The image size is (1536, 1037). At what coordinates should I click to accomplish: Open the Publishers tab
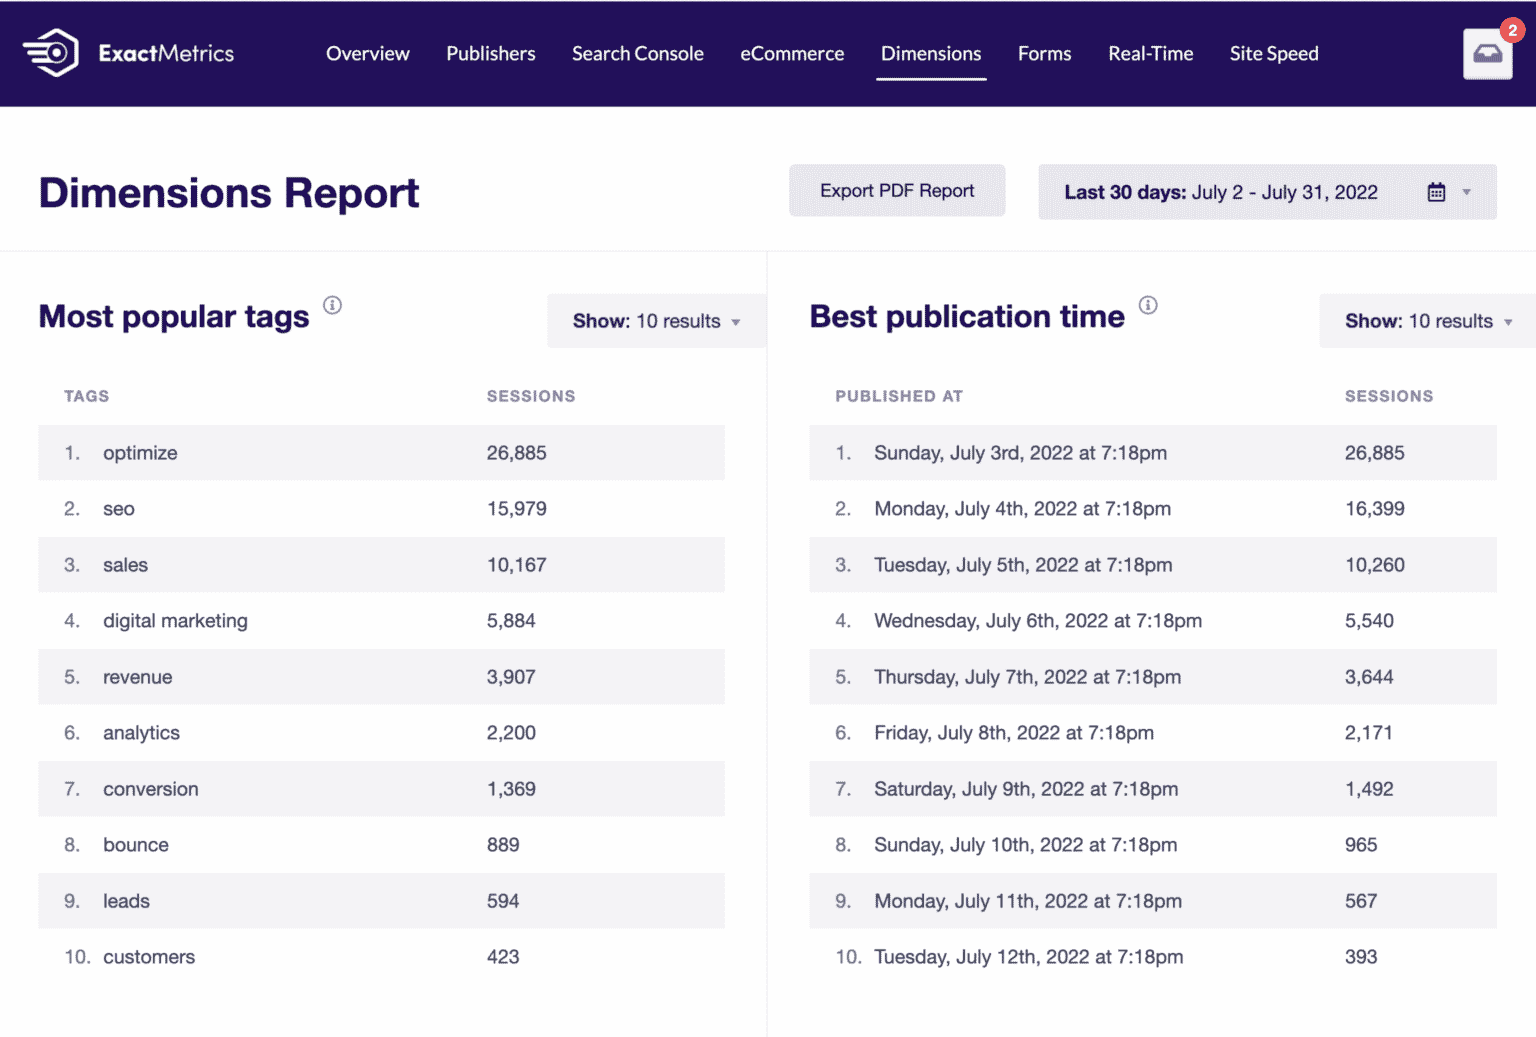click(490, 54)
